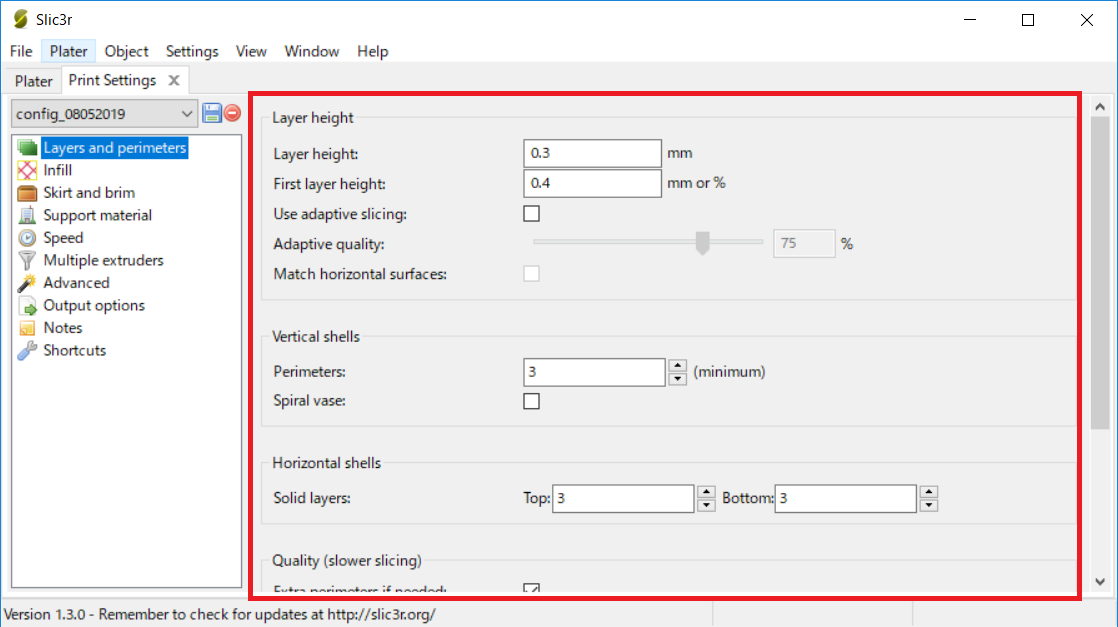Click the scrollbar down arrow
1118x627 pixels.
[x=1100, y=582]
